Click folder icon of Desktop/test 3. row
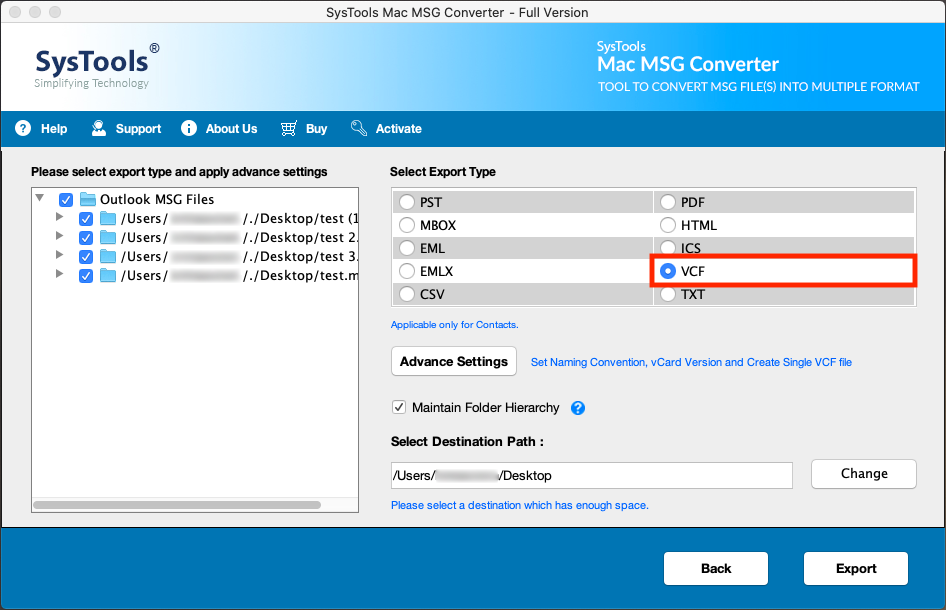Screen dimensions: 946x610 (x=108, y=256)
